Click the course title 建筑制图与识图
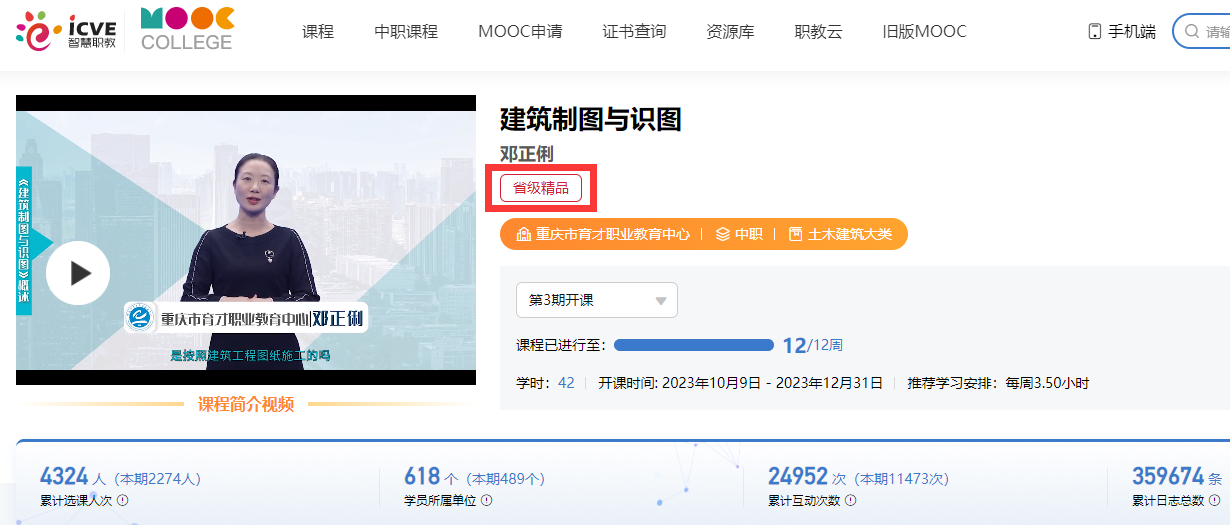This screenshot has height=525, width=1230. [x=590, y=119]
